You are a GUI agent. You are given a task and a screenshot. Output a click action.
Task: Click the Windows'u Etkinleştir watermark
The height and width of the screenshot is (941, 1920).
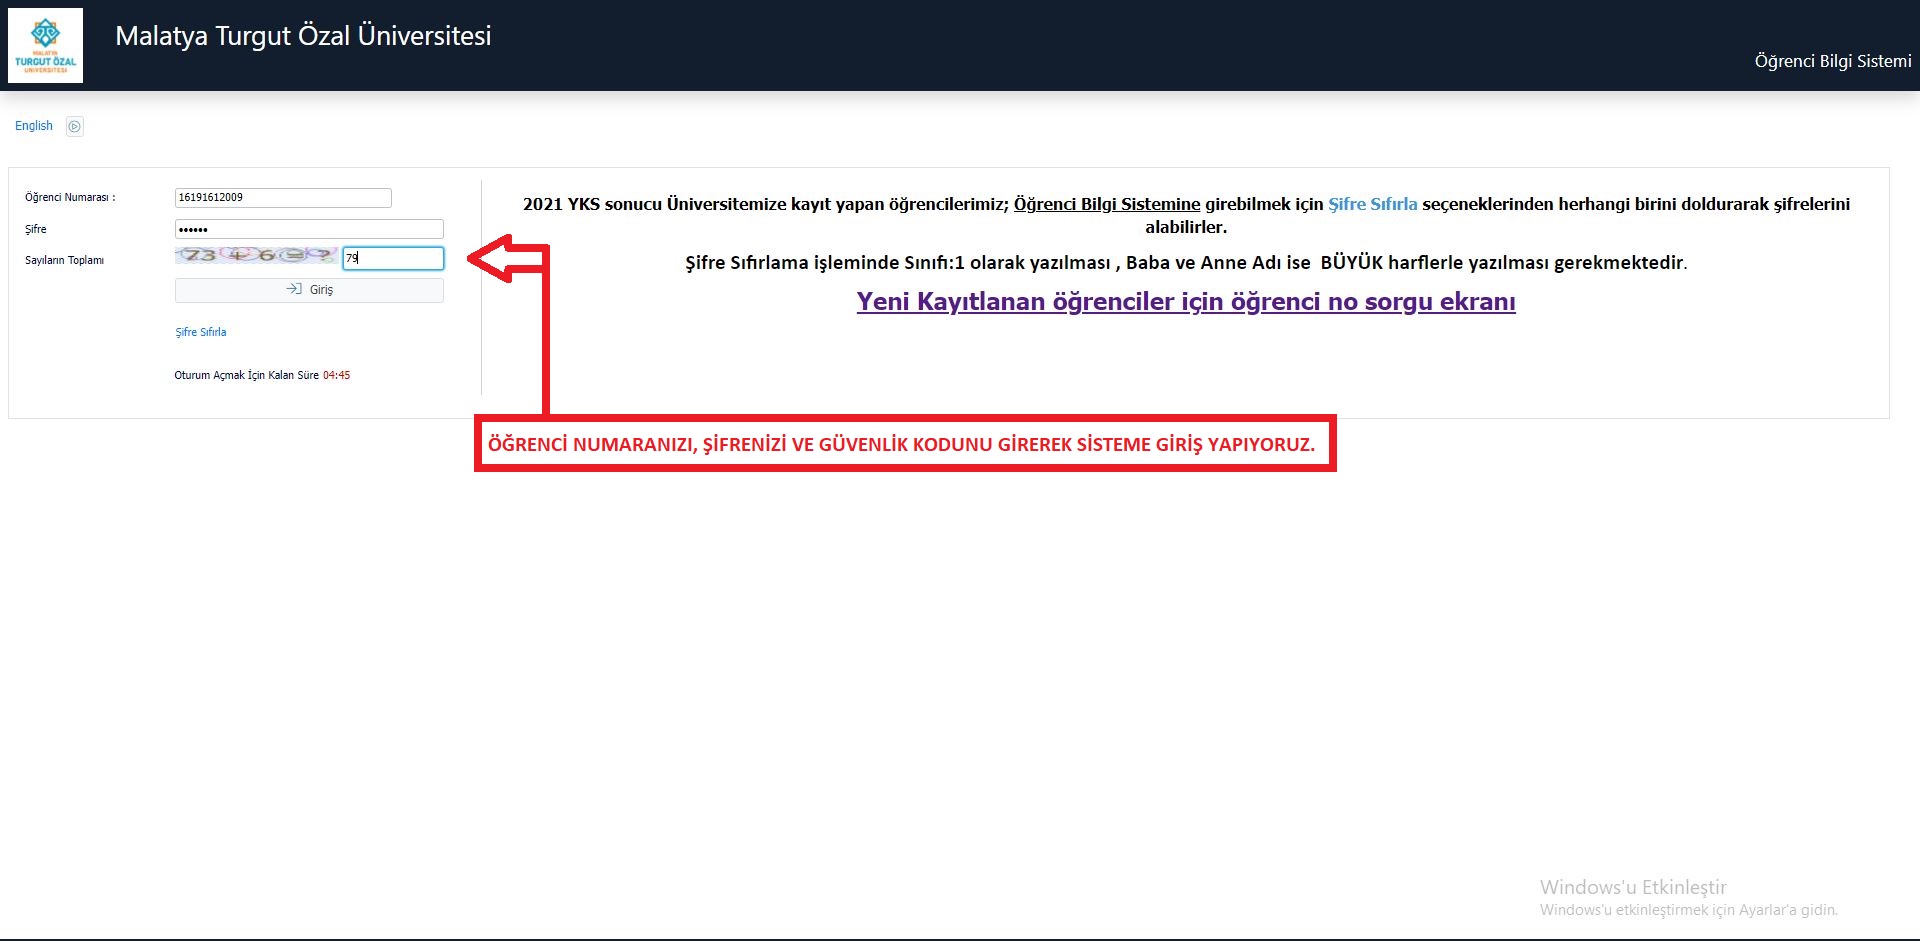tap(1632, 887)
